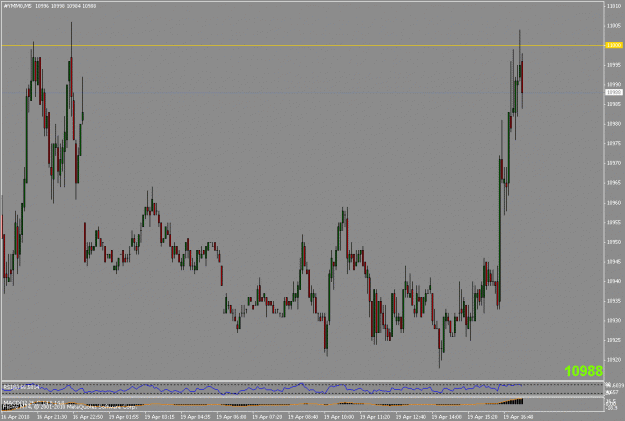Click the symbol and OHLC header text
This screenshot has width=625, height=421.
(50, 6)
